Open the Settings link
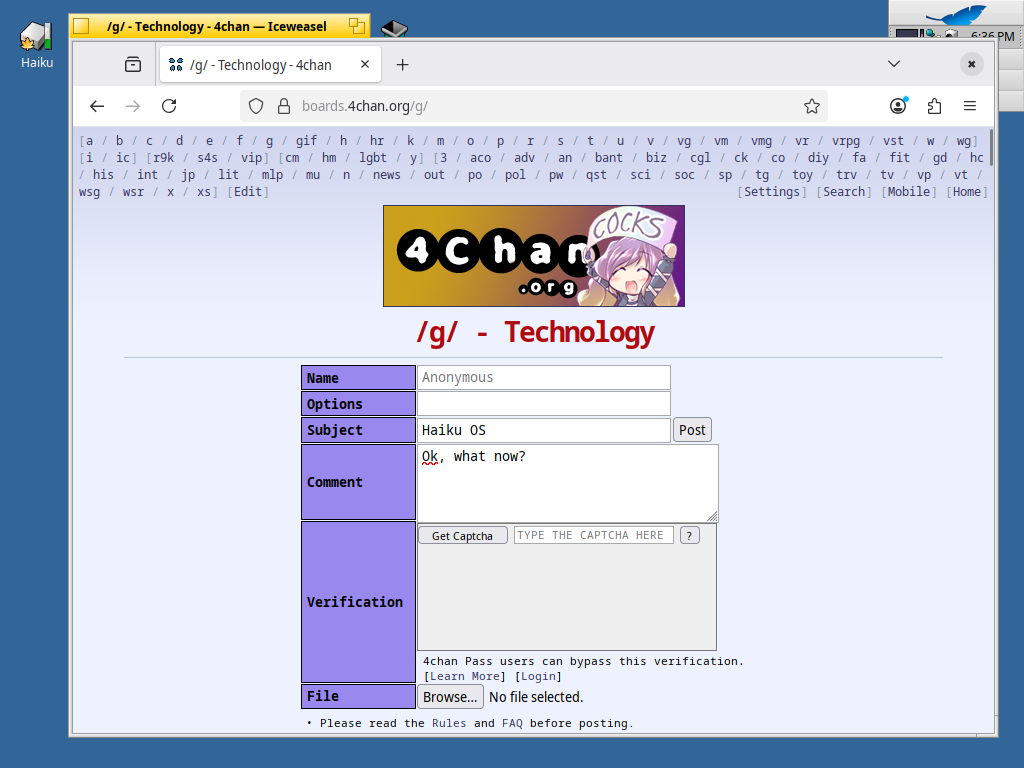The image size is (1024, 768). [x=772, y=191]
